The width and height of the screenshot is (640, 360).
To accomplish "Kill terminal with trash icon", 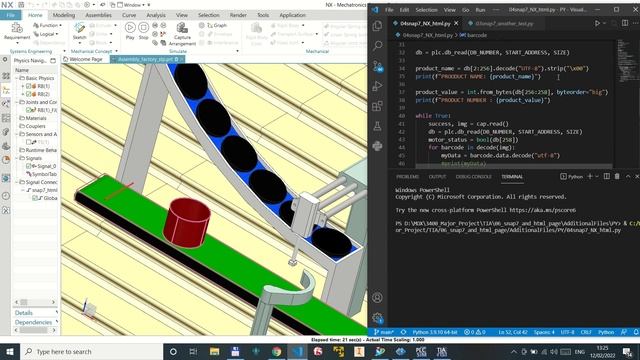I will (x=617, y=176).
